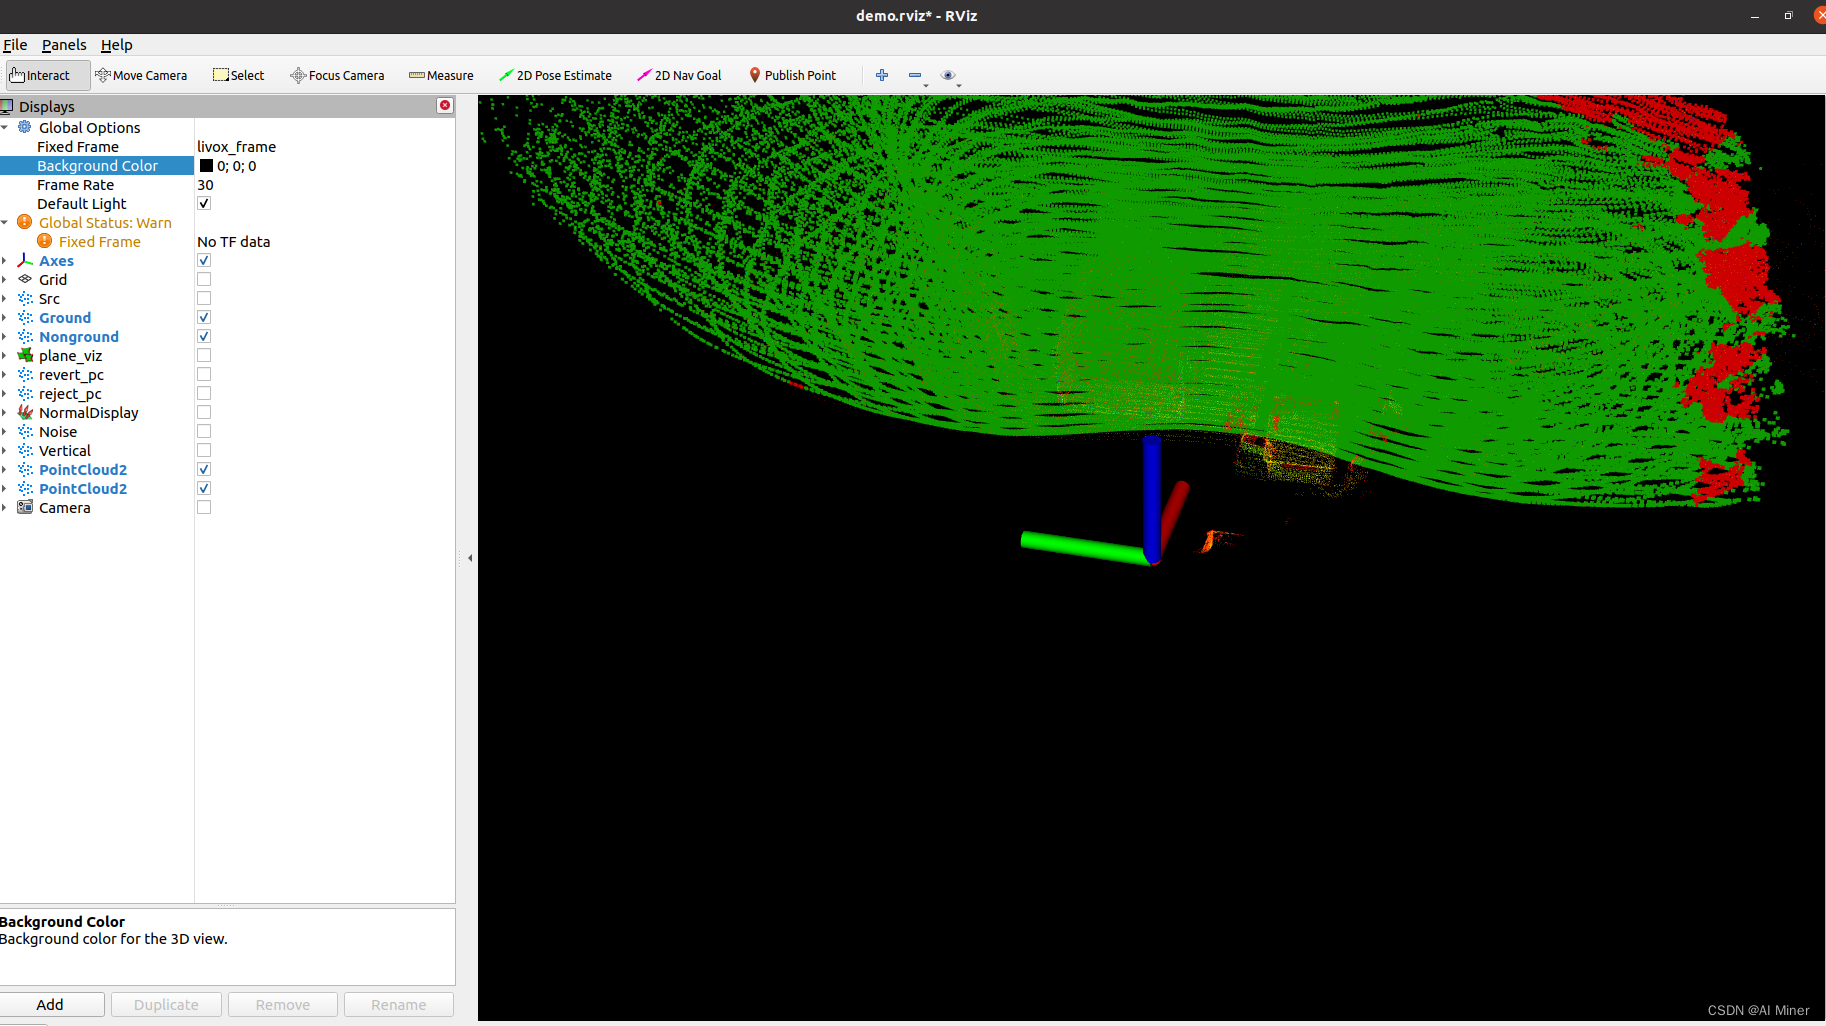Open the black background color swatch
Image resolution: width=1826 pixels, height=1026 pixels.
[206, 166]
